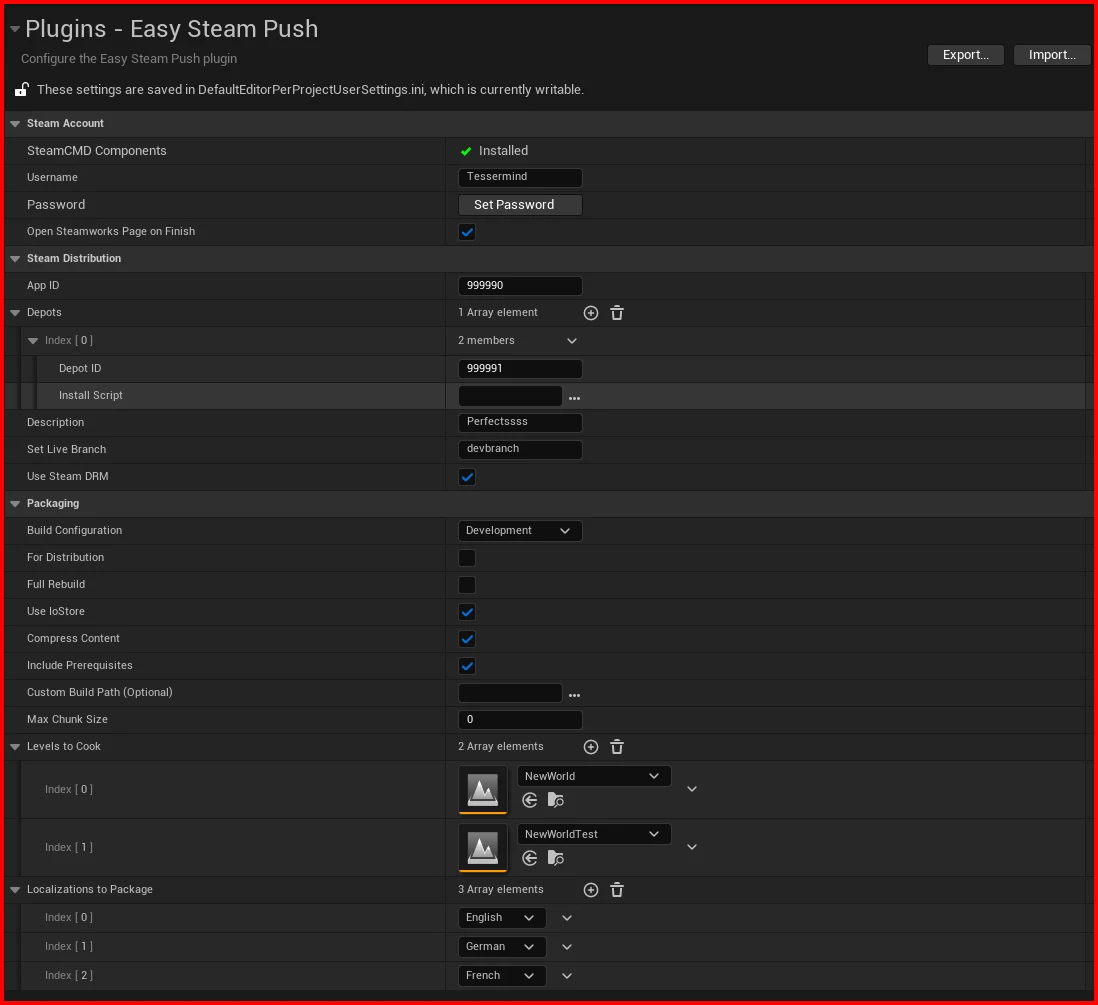Browse to the NewWorldTest asset in Content Browser
Screen dimensions: 1098x1005
(x=556, y=858)
